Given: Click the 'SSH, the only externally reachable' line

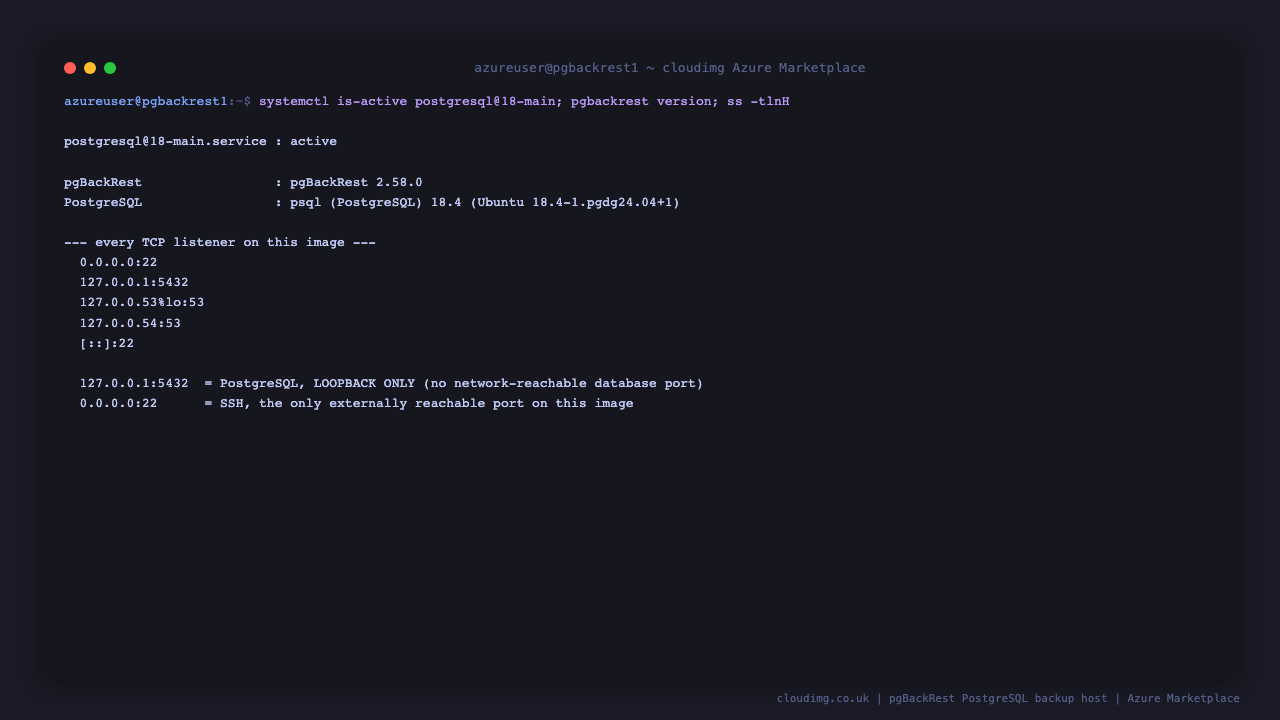Looking at the screenshot, I should point(356,403).
